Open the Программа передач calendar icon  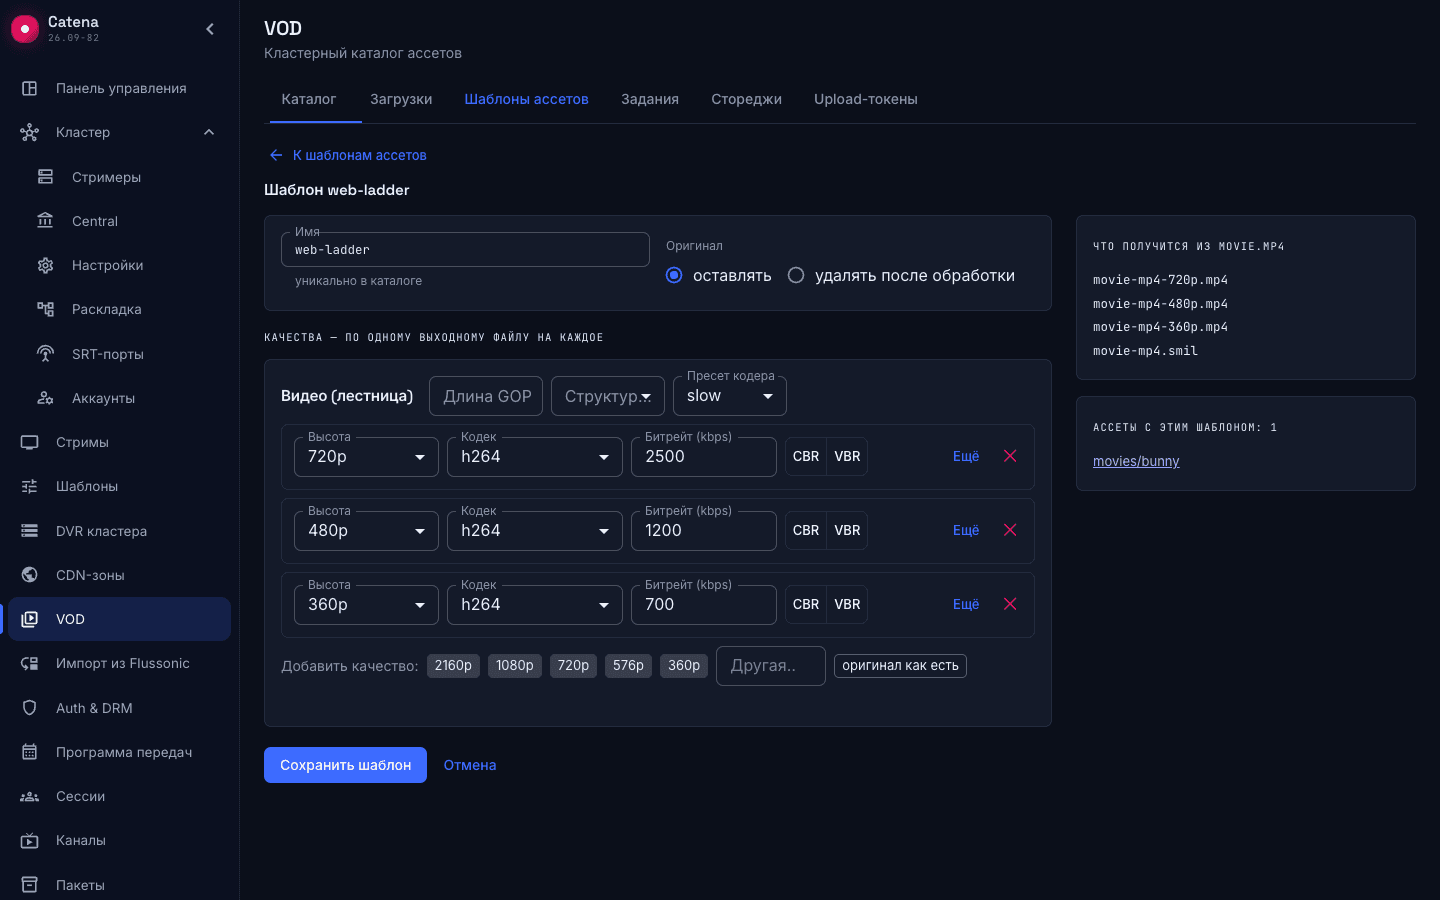30,752
